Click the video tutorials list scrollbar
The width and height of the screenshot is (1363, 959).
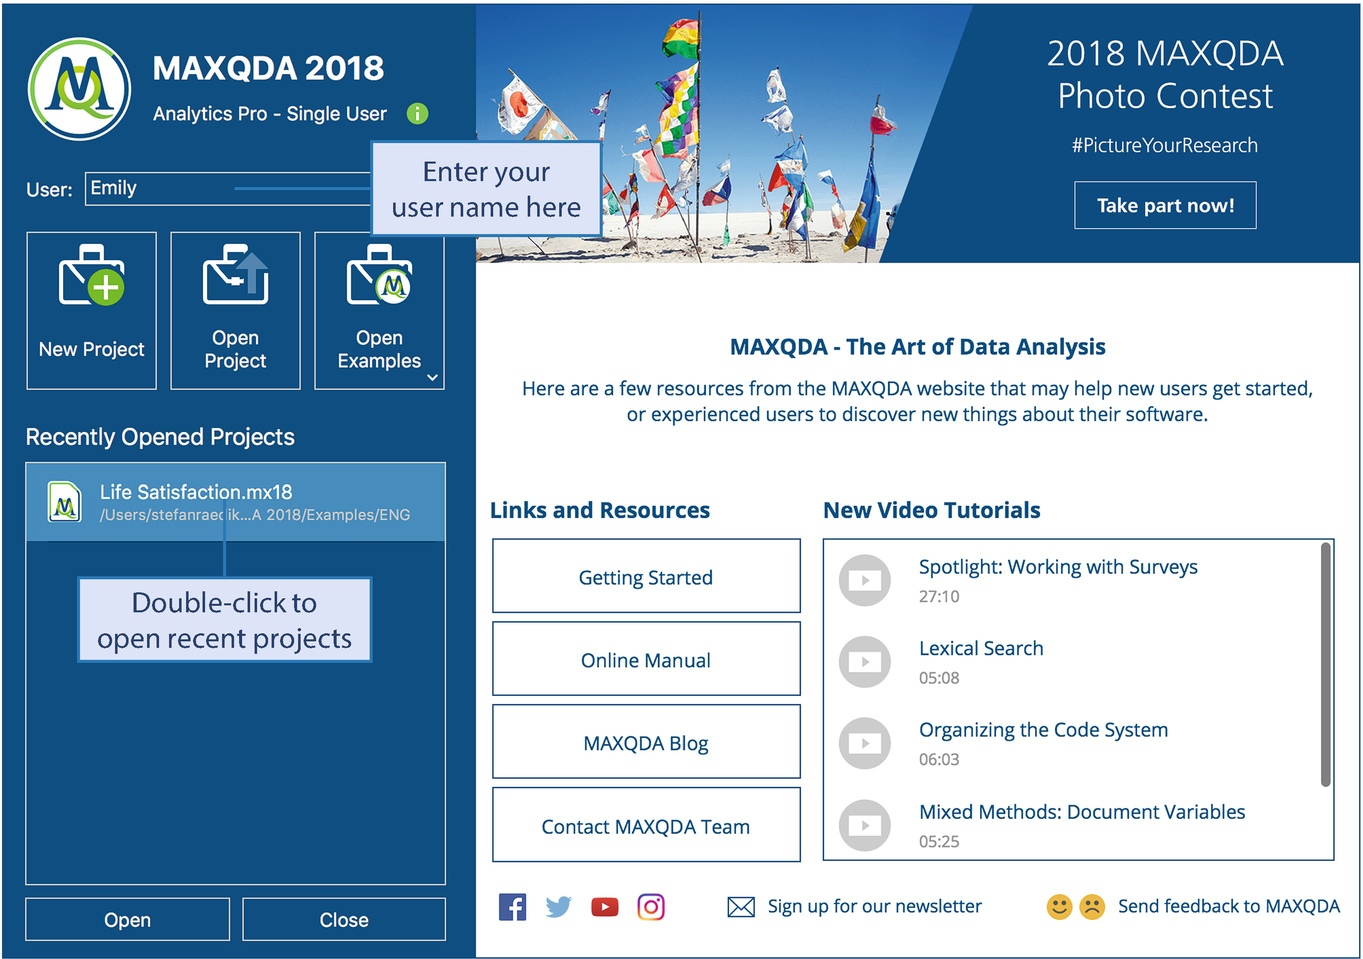[1326, 664]
